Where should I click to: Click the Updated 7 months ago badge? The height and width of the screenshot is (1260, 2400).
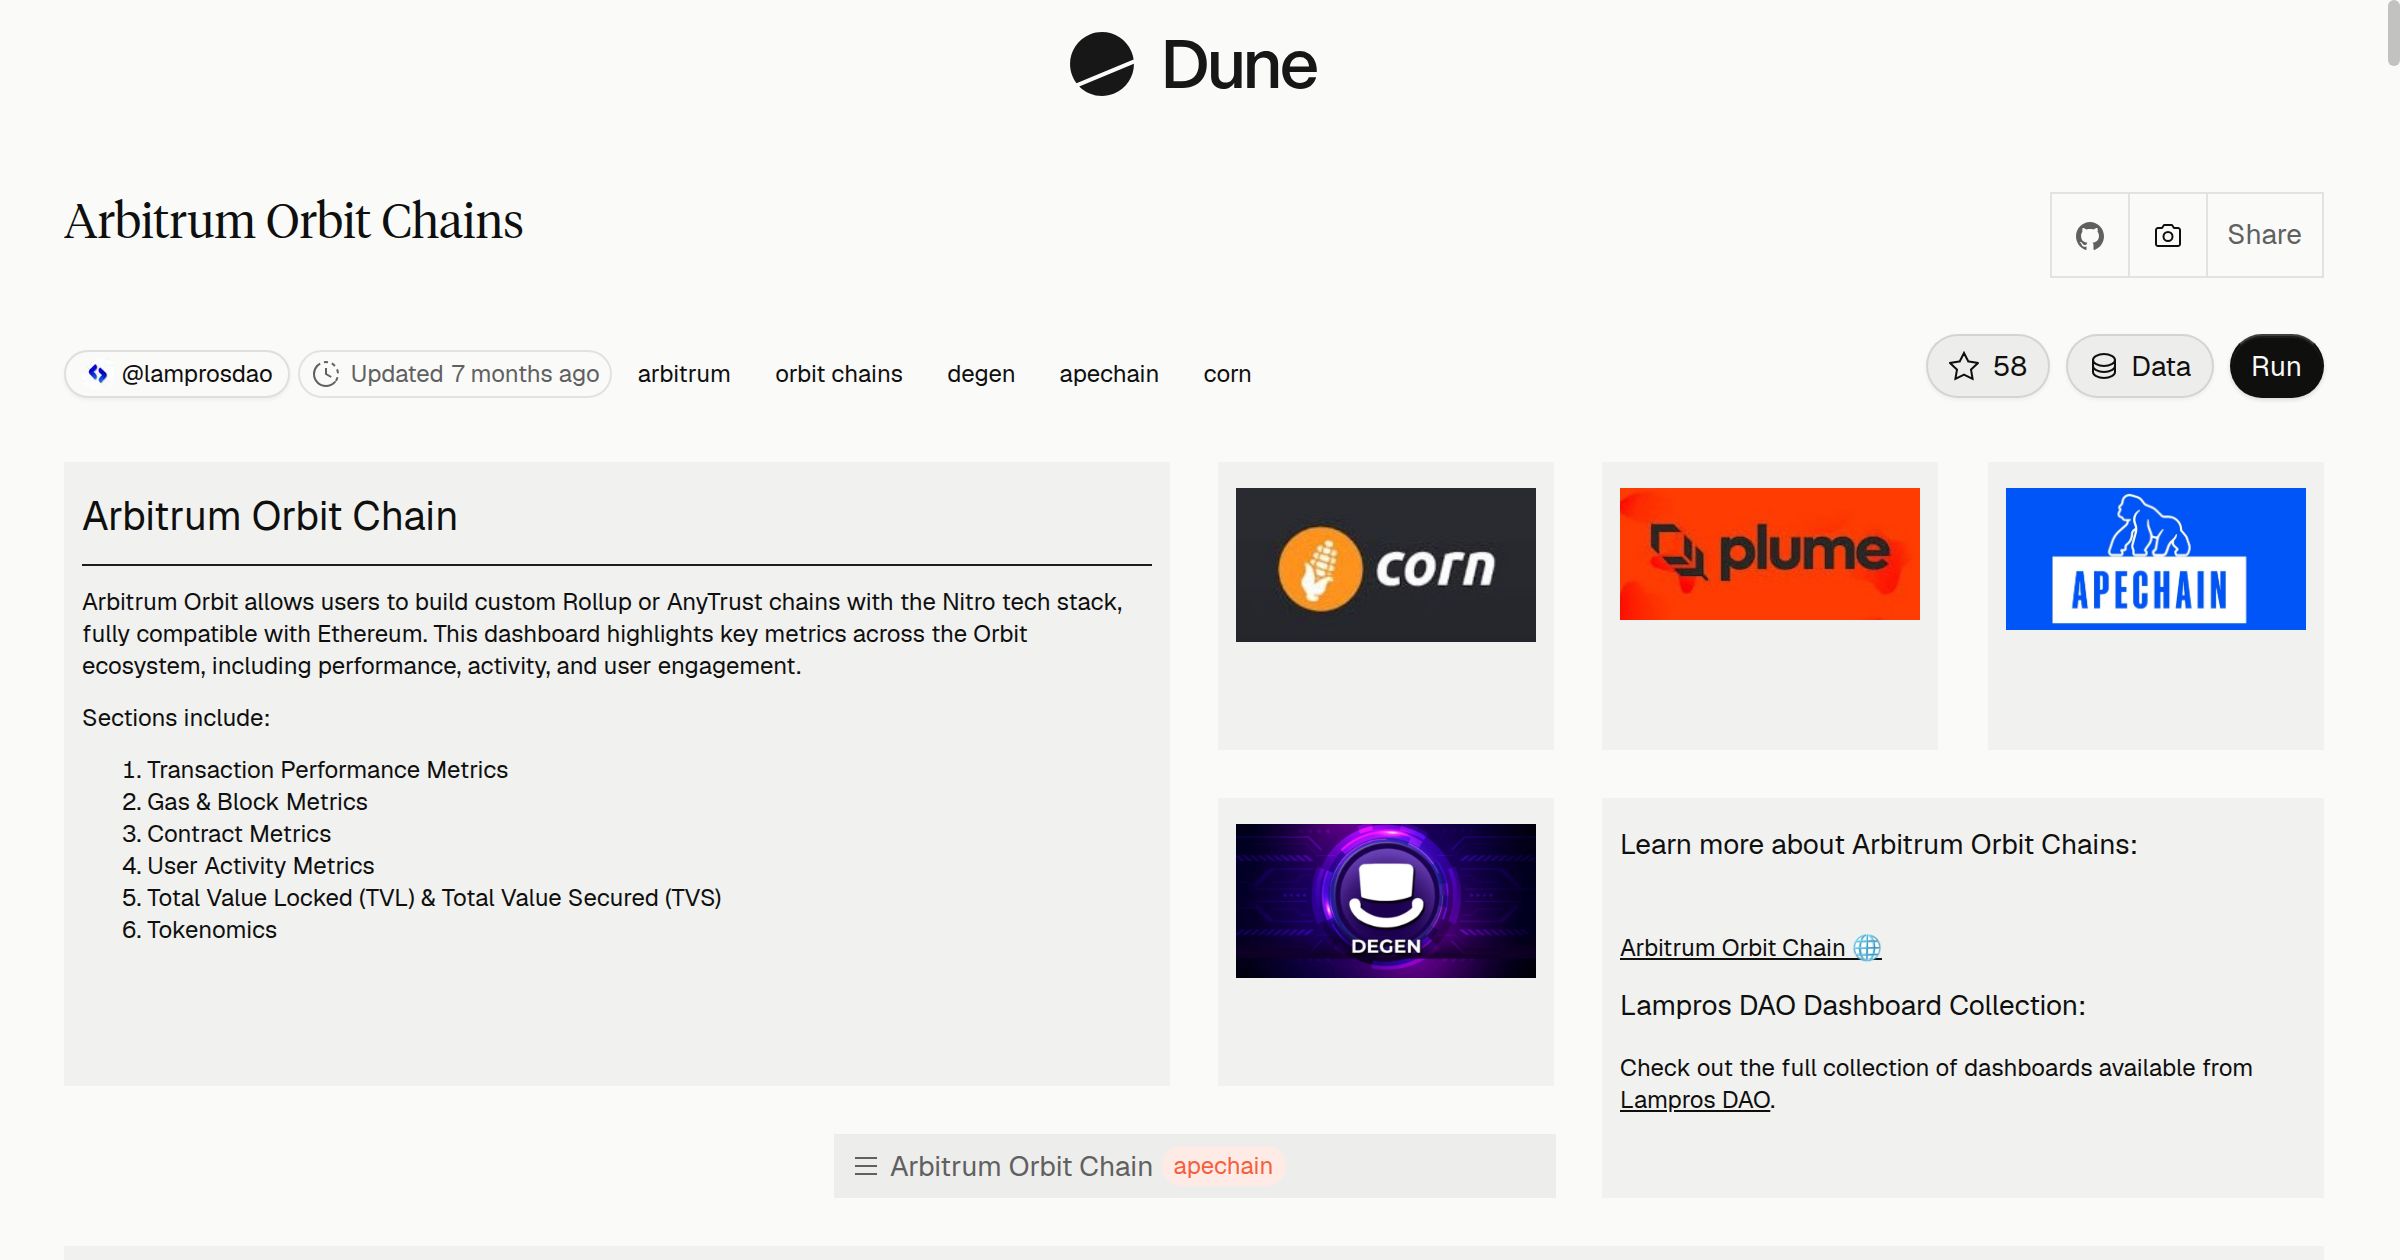(x=455, y=374)
